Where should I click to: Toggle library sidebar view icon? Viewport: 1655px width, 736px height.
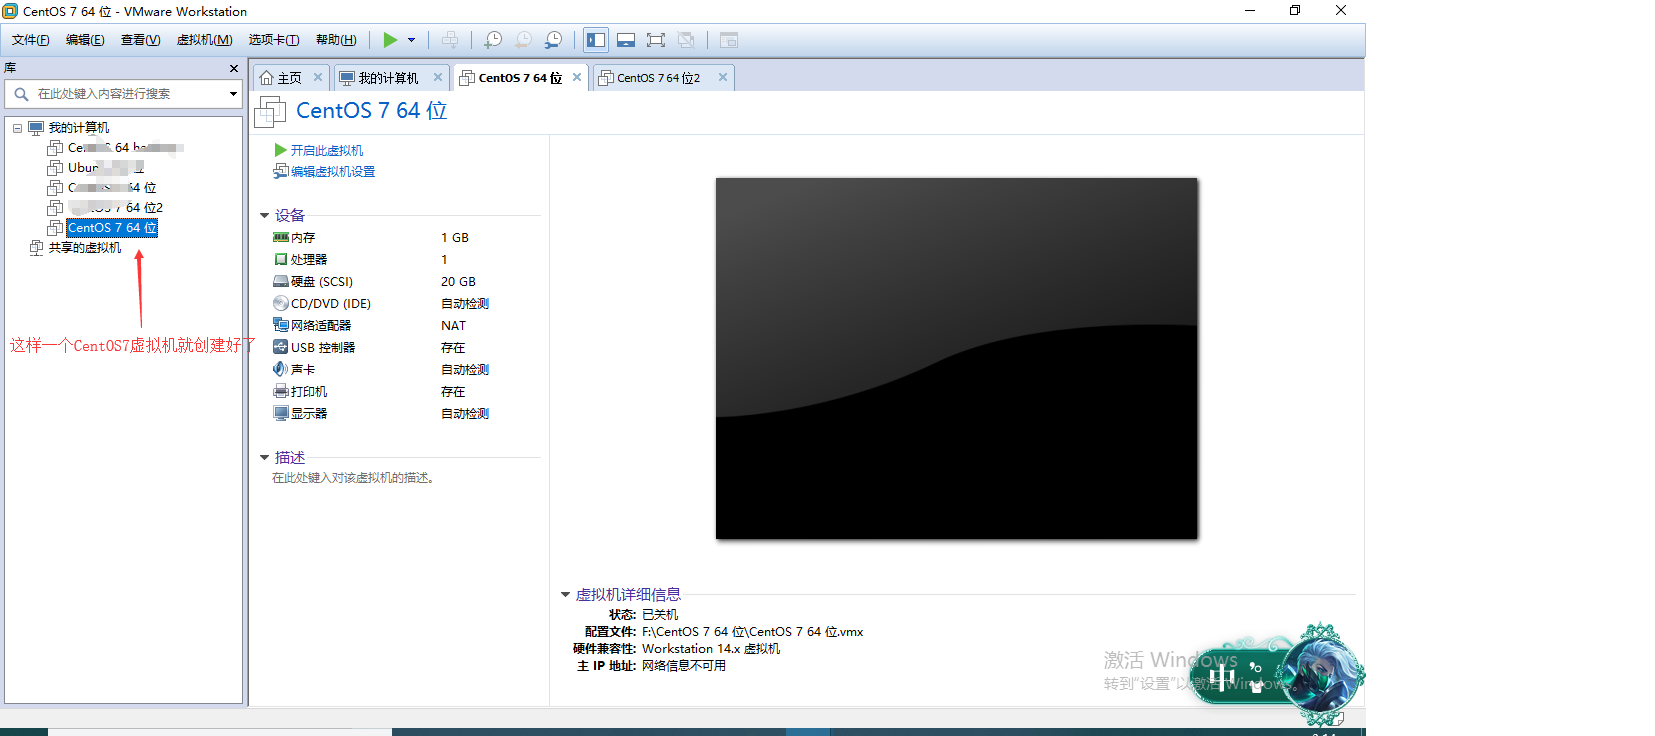[x=596, y=40]
